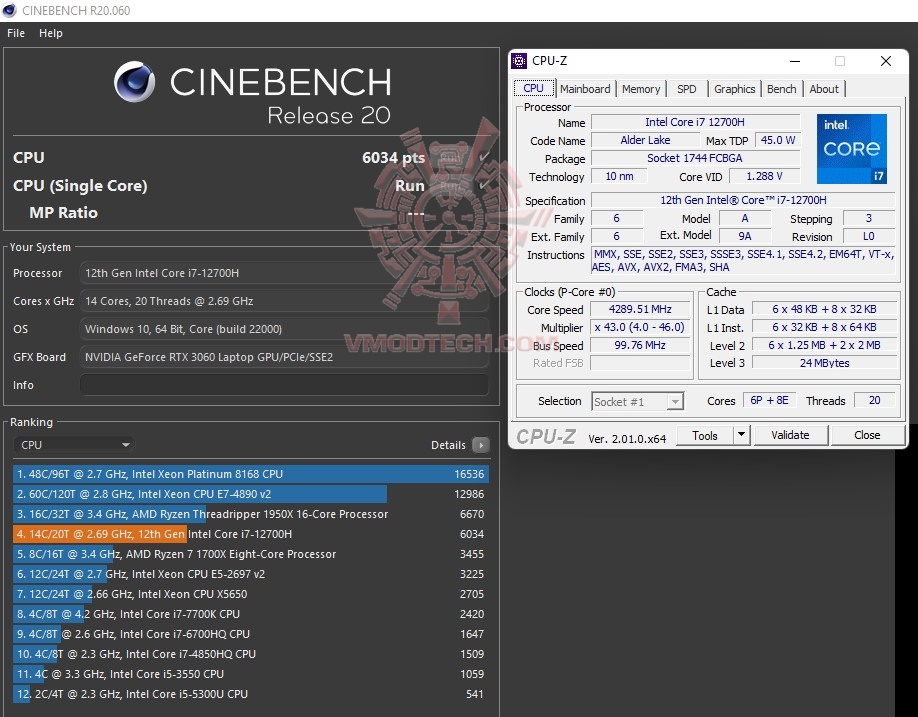Switch to the Graphics tab in CPU-Z
Screen dimensions: 918x717
pyautogui.click(x=735, y=89)
